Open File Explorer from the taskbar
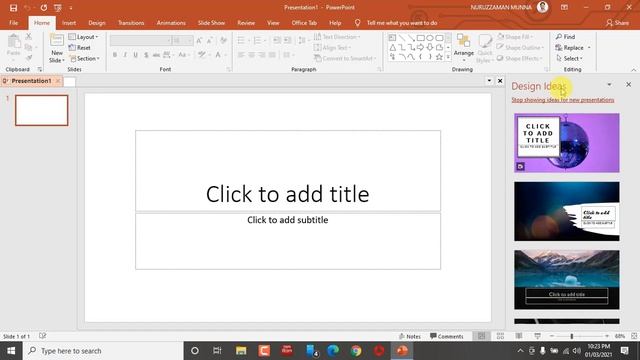The height and width of the screenshot is (360, 640). [241, 351]
